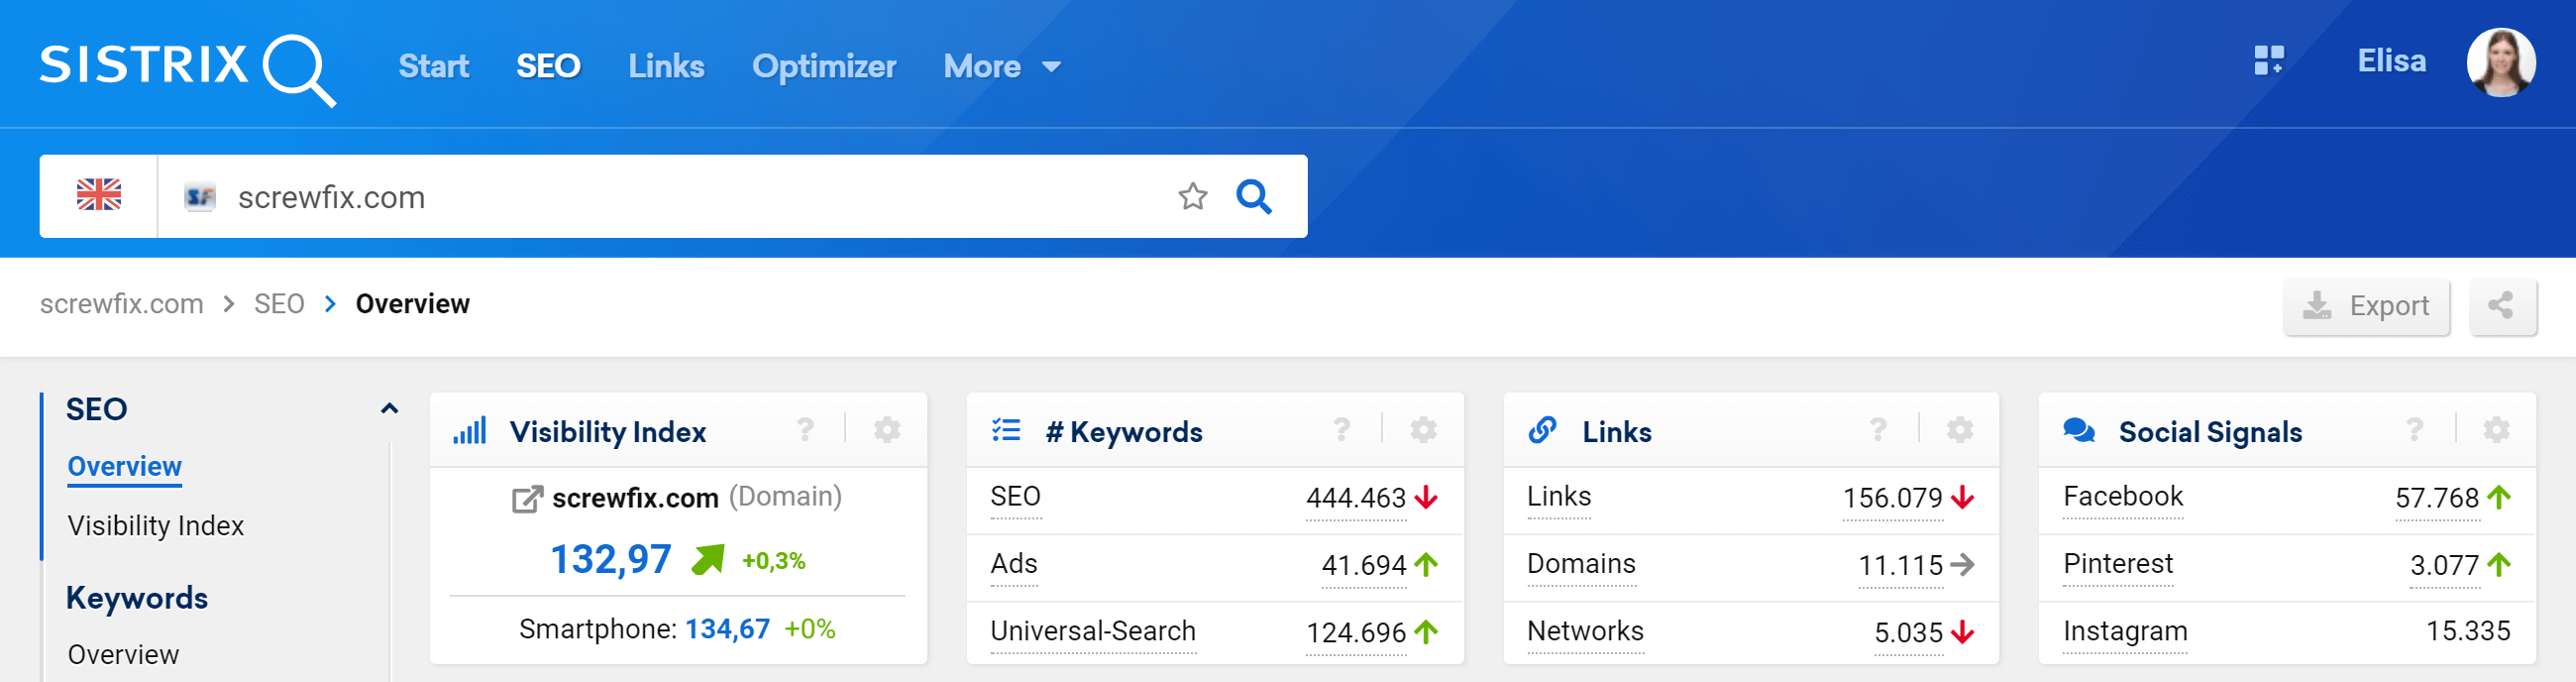Click Ads count 41.694
Viewport: 2576px width, 682px height.
(1364, 566)
